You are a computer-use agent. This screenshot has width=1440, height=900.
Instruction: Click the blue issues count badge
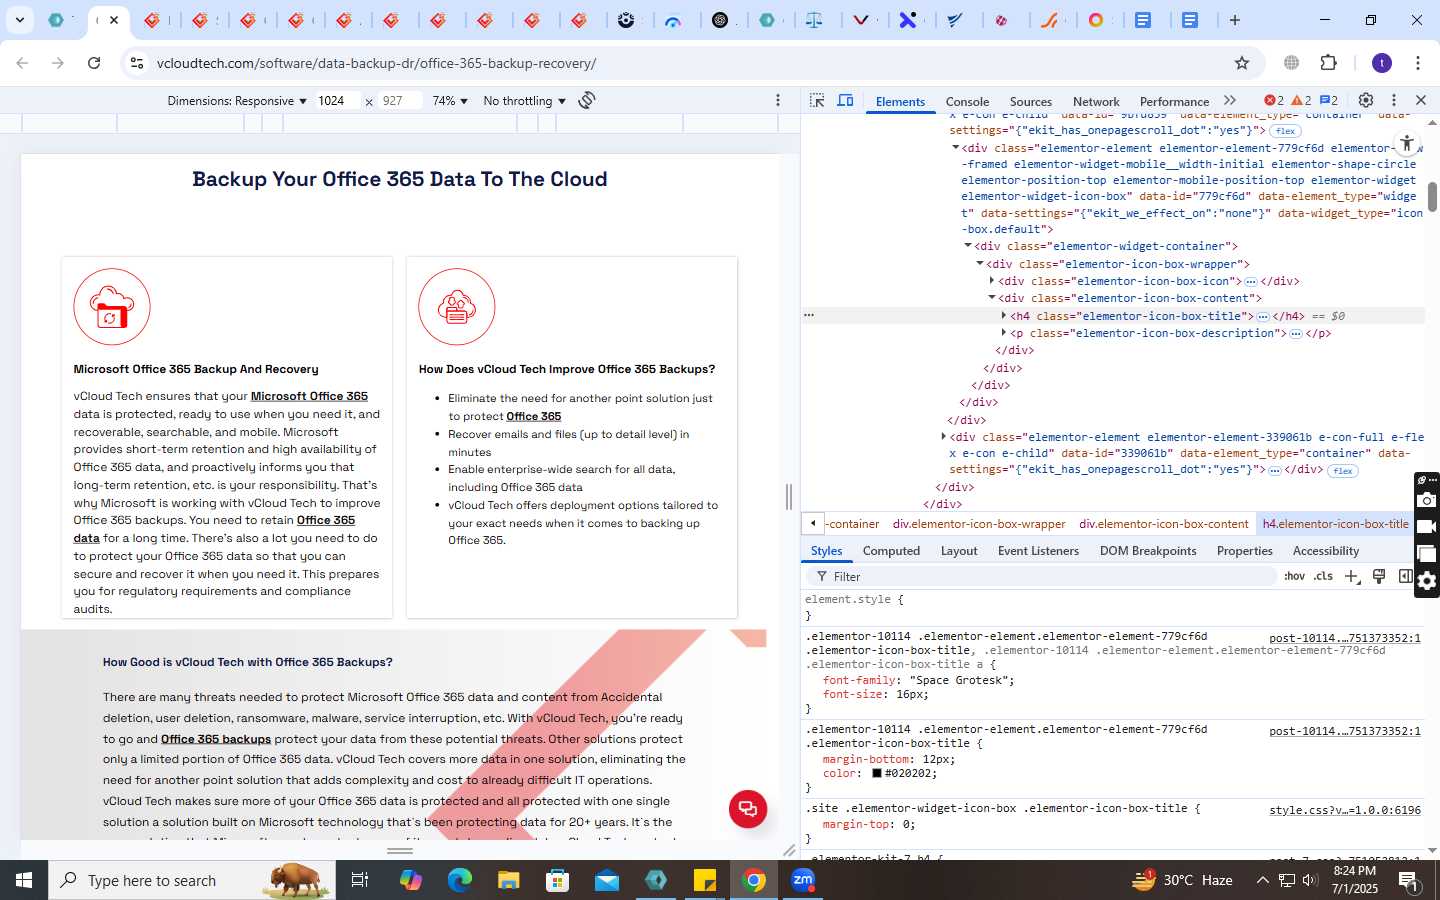point(1329,100)
